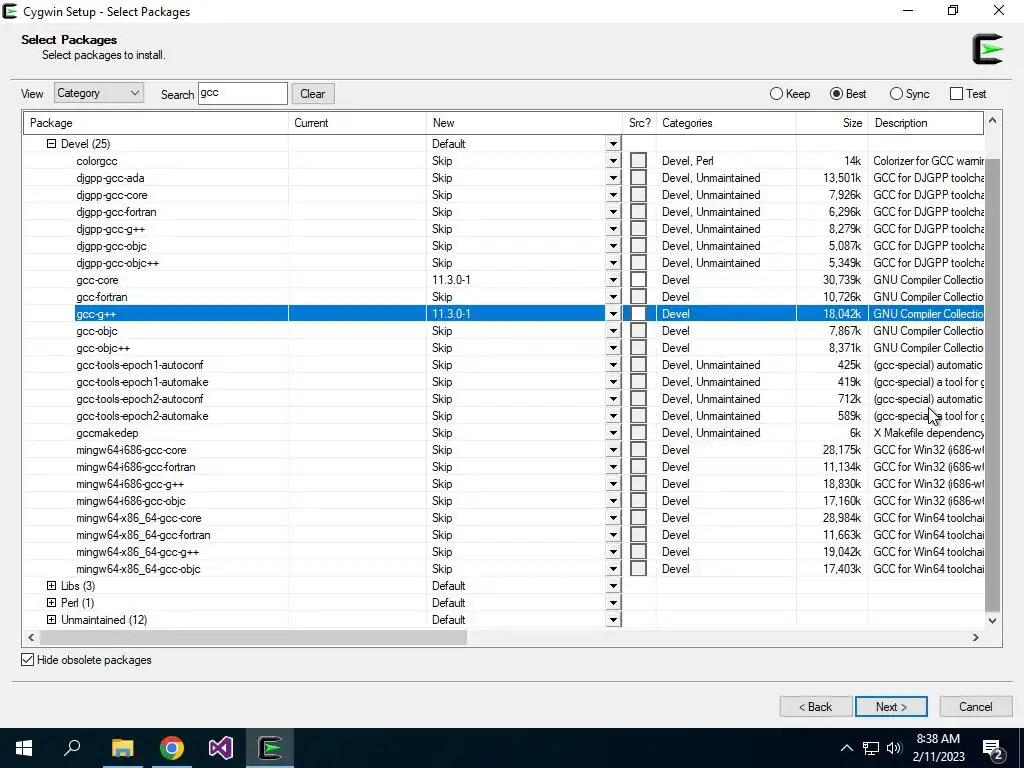The width and height of the screenshot is (1024, 768).
Task: Open File Explorer from taskbar
Action: pyautogui.click(x=122, y=748)
